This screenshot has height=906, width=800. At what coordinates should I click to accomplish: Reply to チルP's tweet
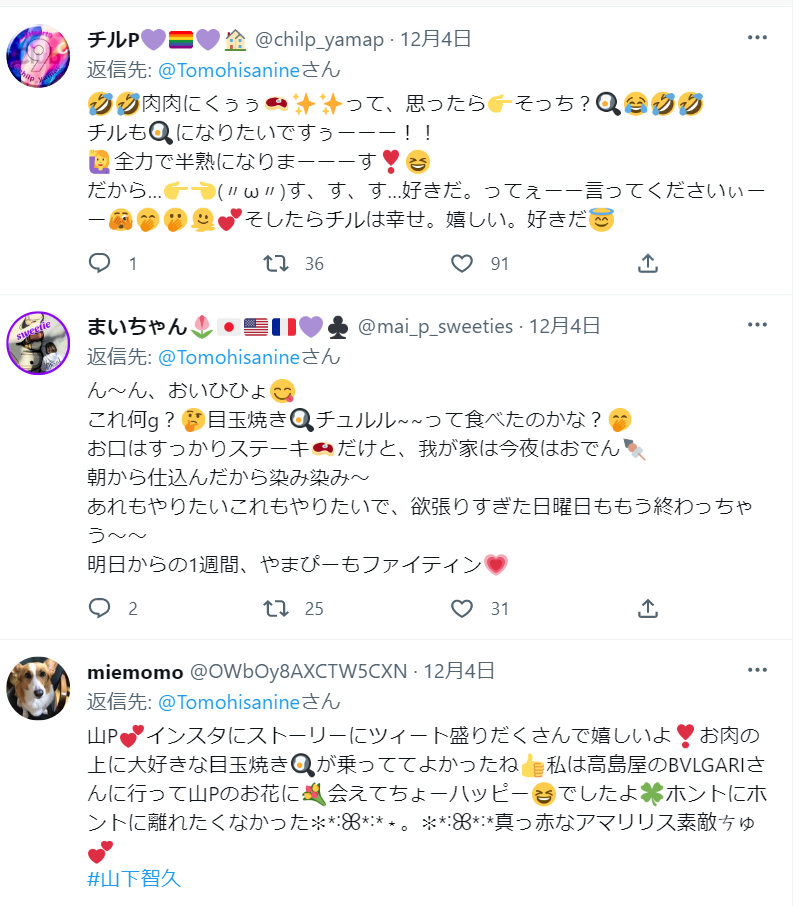[99, 264]
